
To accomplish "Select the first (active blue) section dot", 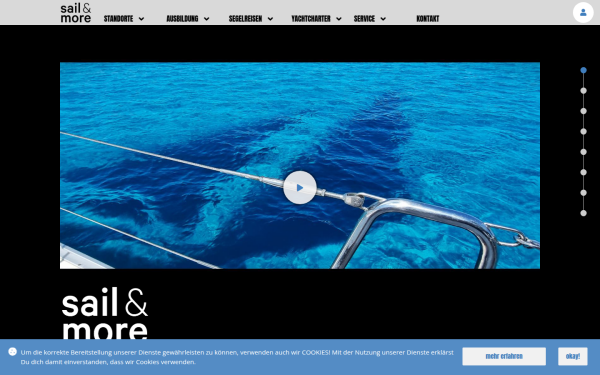I will pos(583,70).
